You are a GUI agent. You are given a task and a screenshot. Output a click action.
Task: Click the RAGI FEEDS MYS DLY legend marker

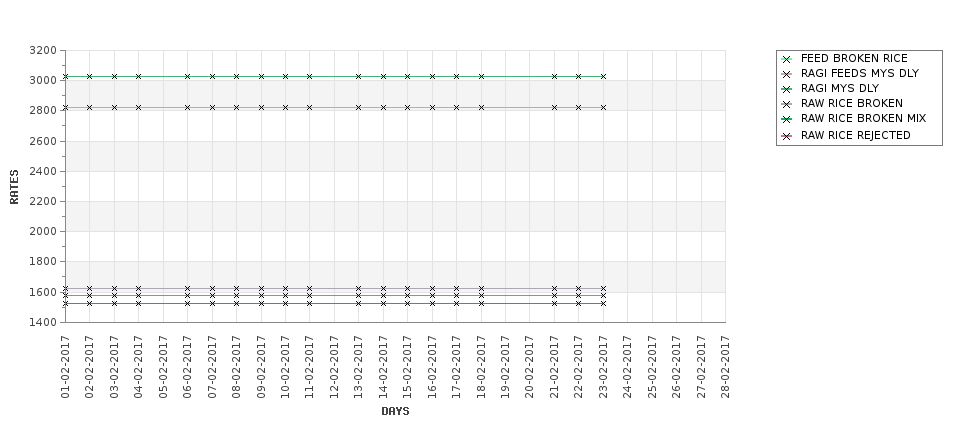click(x=787, y=74)
